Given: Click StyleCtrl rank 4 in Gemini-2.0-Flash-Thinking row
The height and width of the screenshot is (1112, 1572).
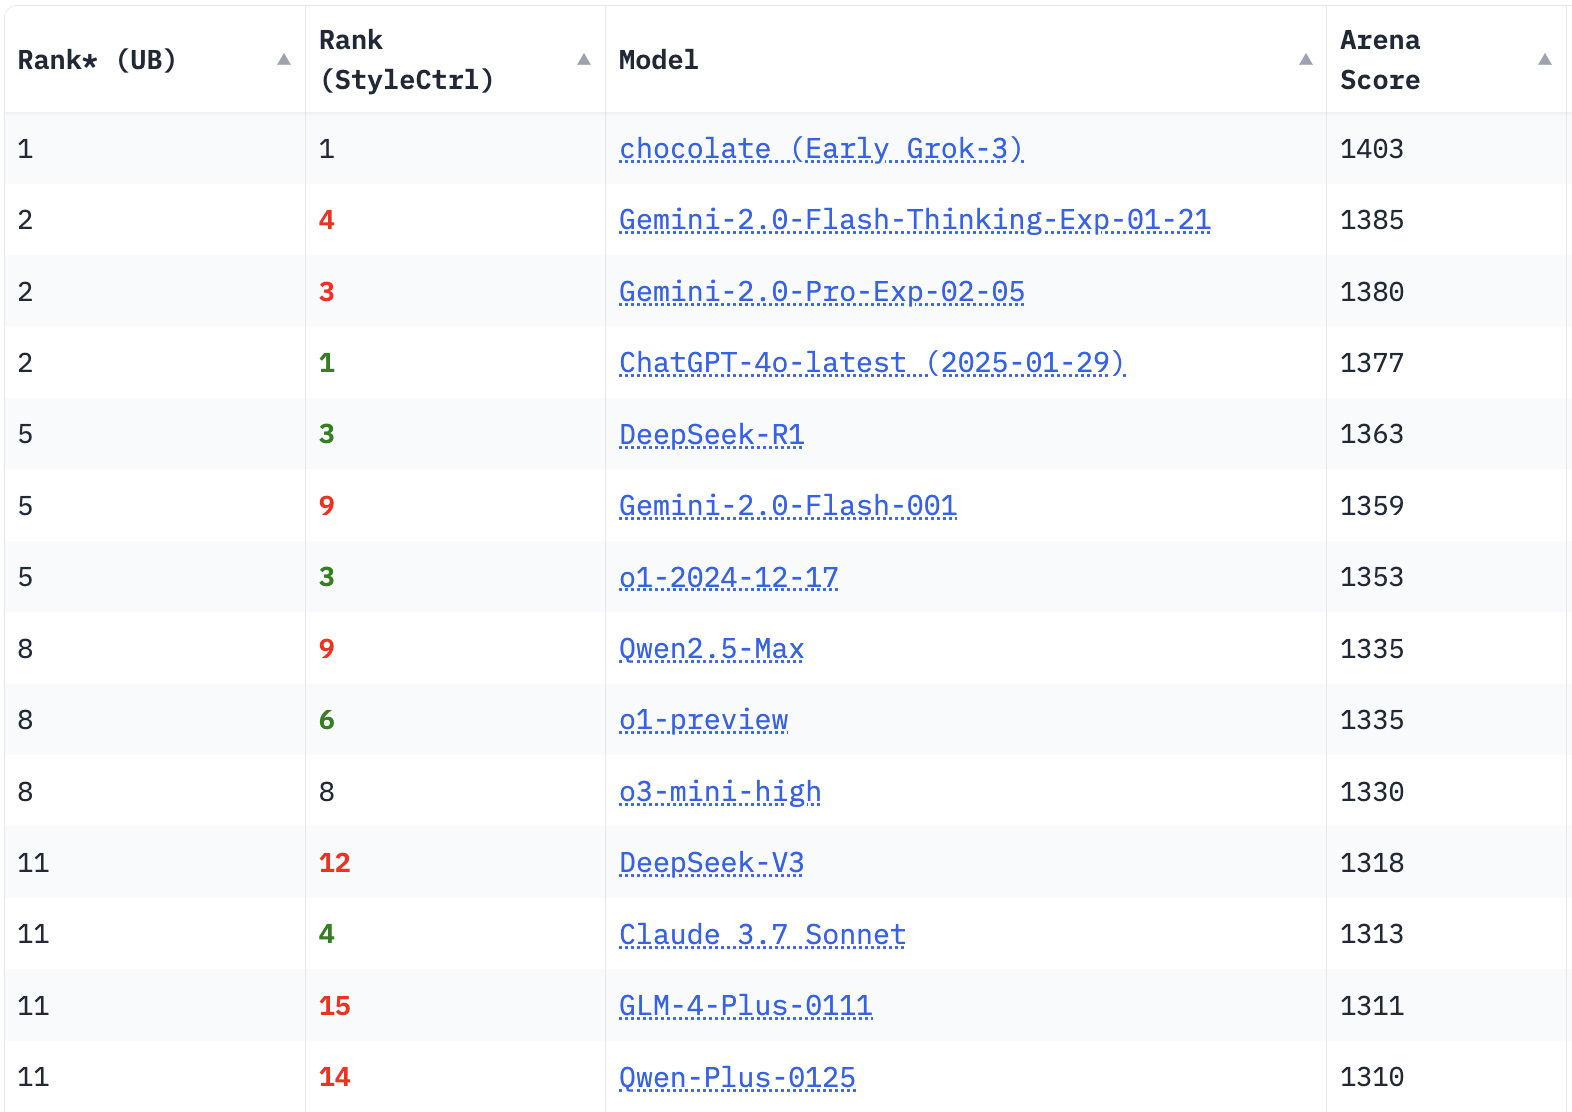Looking at the screenshot, I should 327,220.
